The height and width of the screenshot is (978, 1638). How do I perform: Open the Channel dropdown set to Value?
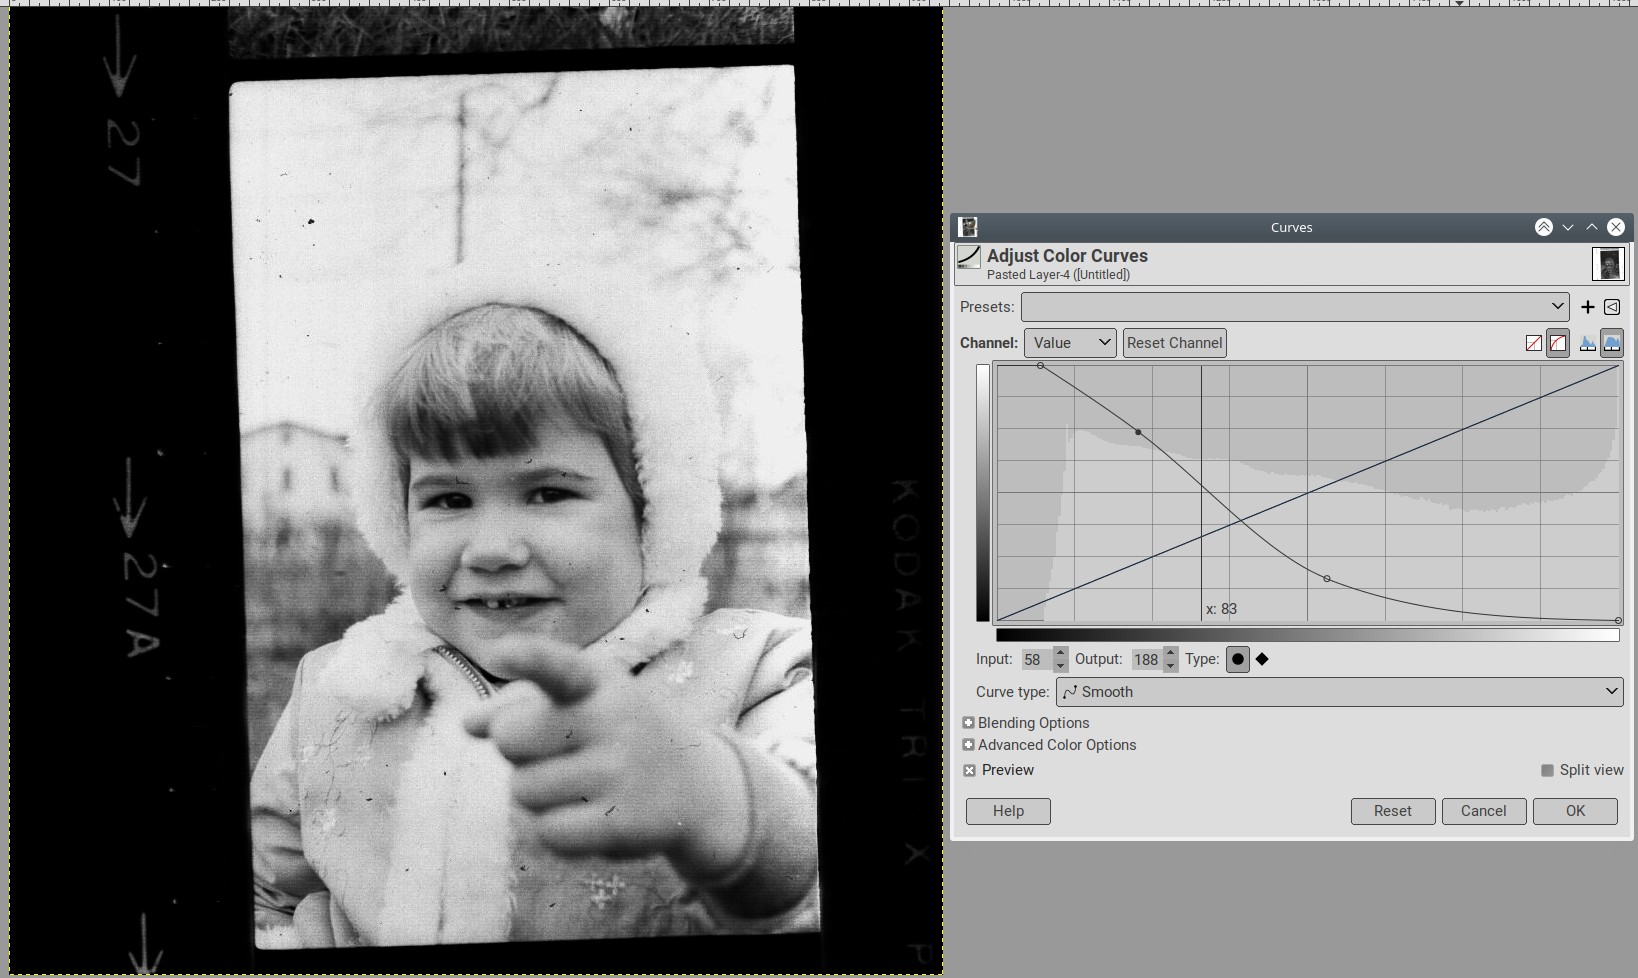pyautogui.click(x=1070, y=343)
